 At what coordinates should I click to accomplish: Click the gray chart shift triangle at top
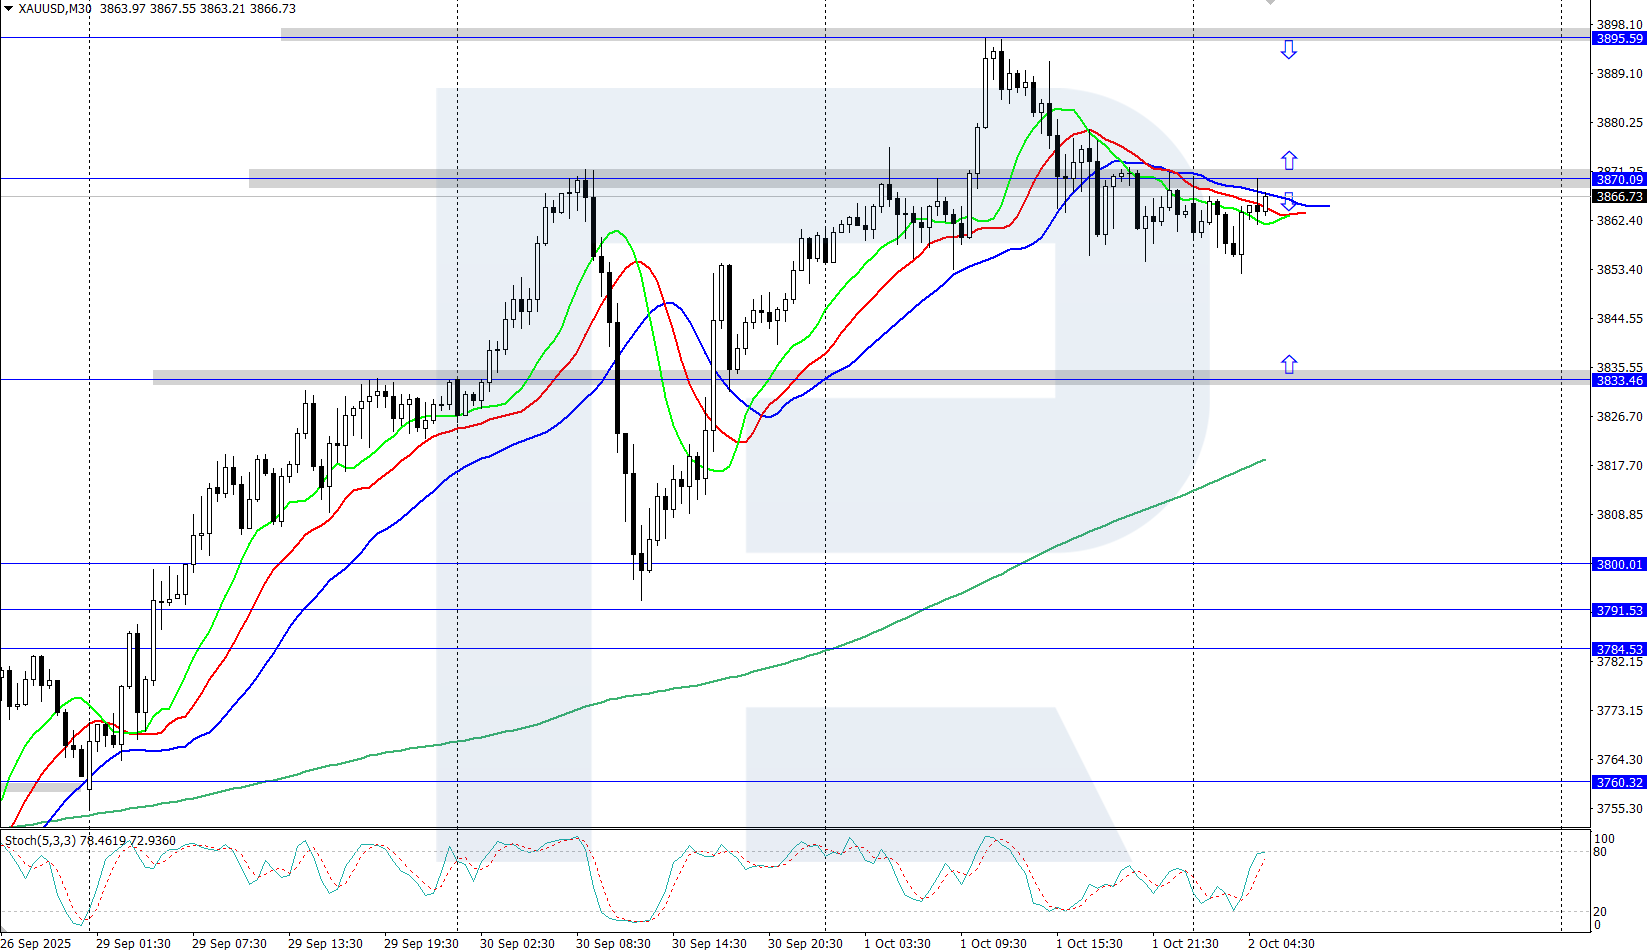pyautogui.click(x=1270, y=3)
